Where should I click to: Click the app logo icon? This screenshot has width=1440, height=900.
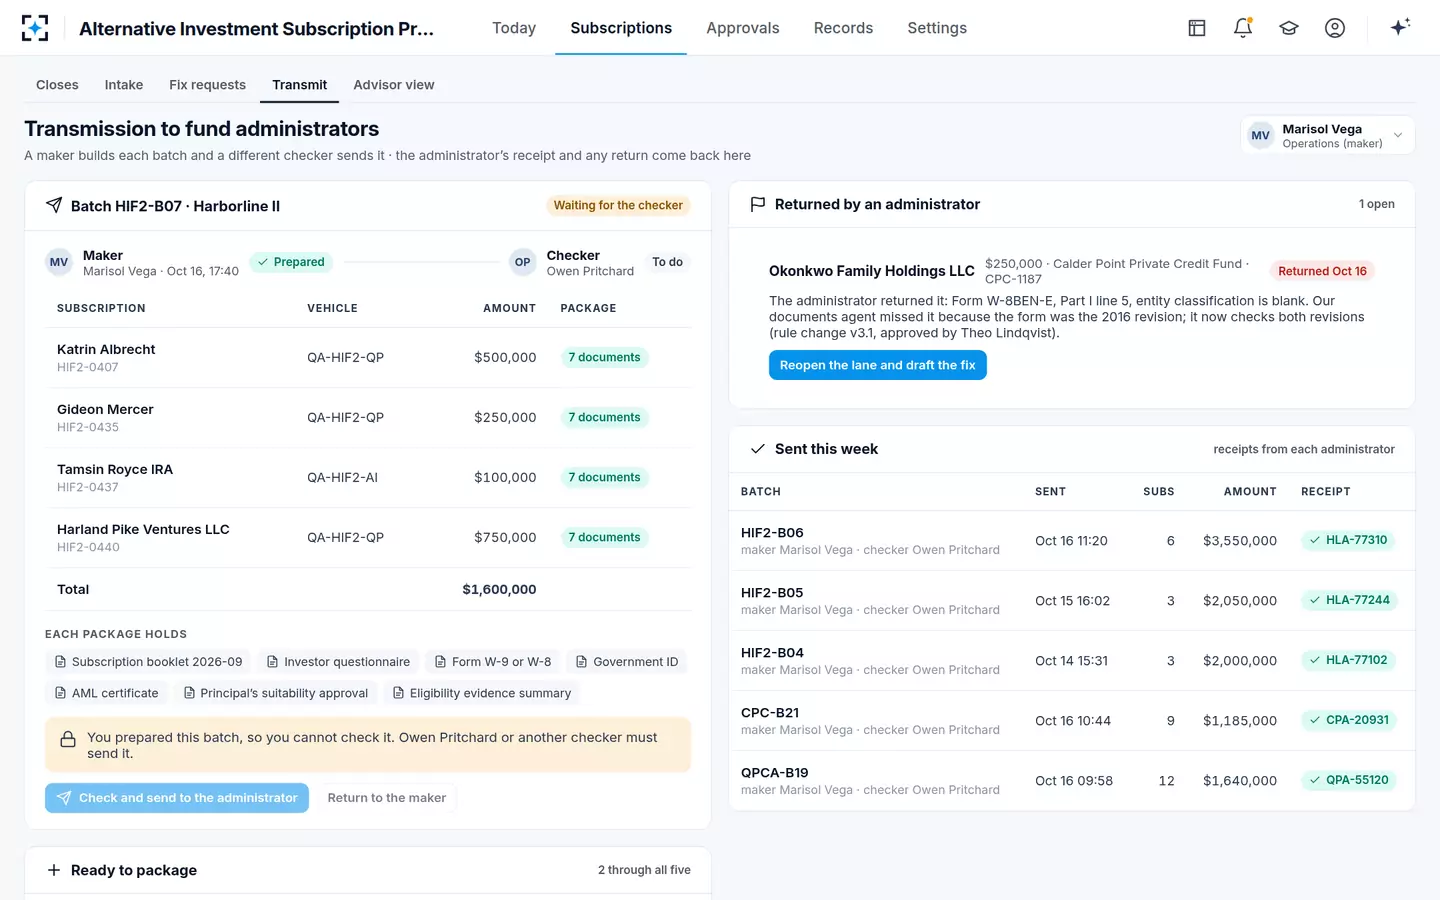tap(35, 28)
